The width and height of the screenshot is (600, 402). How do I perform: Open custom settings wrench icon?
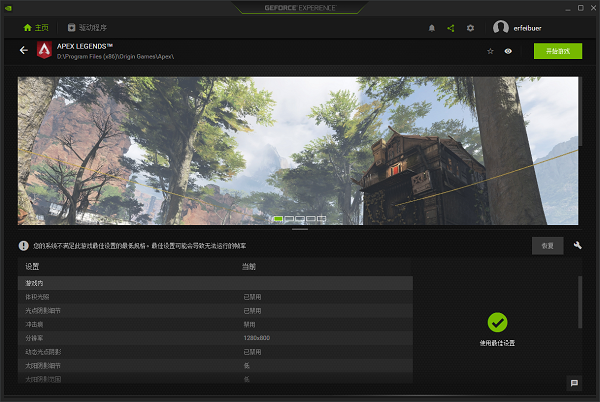coord(578,246)
